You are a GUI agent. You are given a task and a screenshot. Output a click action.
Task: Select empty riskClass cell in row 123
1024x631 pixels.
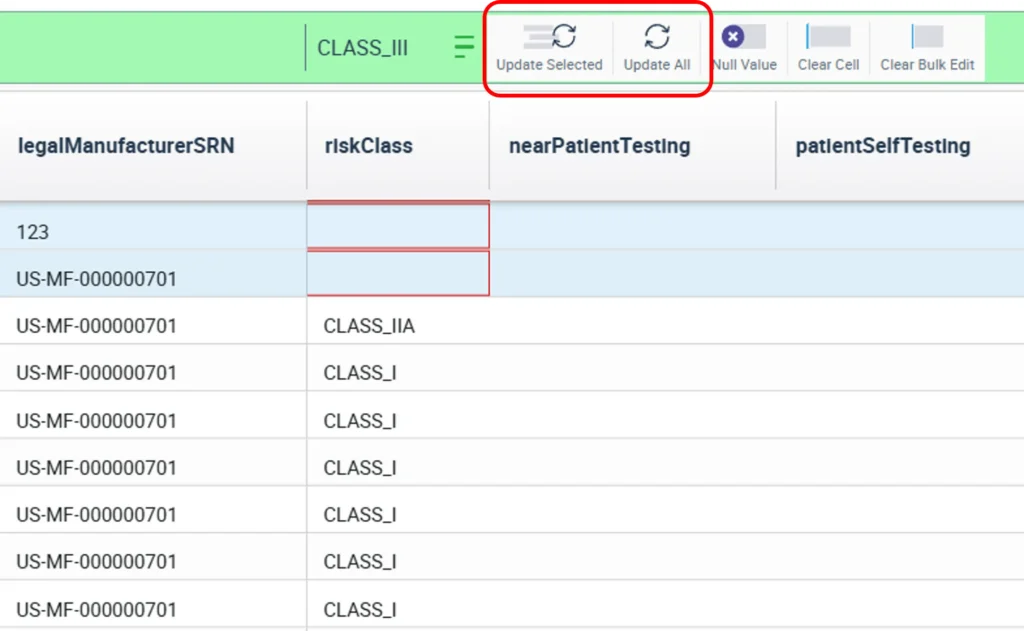coord(398,226)
